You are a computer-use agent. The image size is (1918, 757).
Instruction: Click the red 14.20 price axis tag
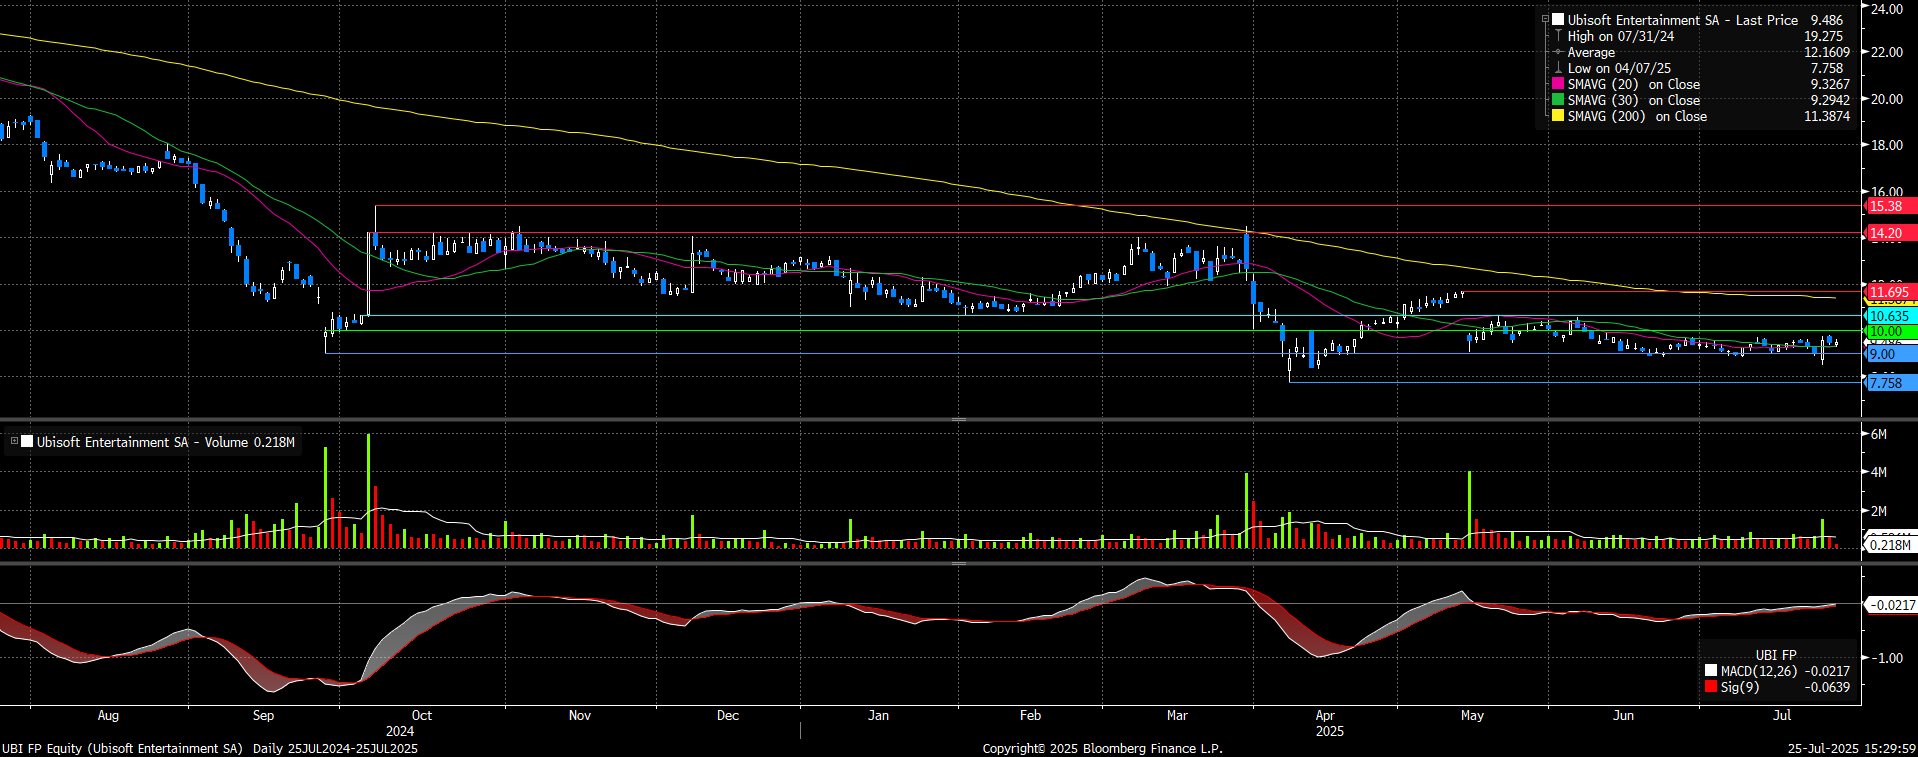pos(1889,233)
